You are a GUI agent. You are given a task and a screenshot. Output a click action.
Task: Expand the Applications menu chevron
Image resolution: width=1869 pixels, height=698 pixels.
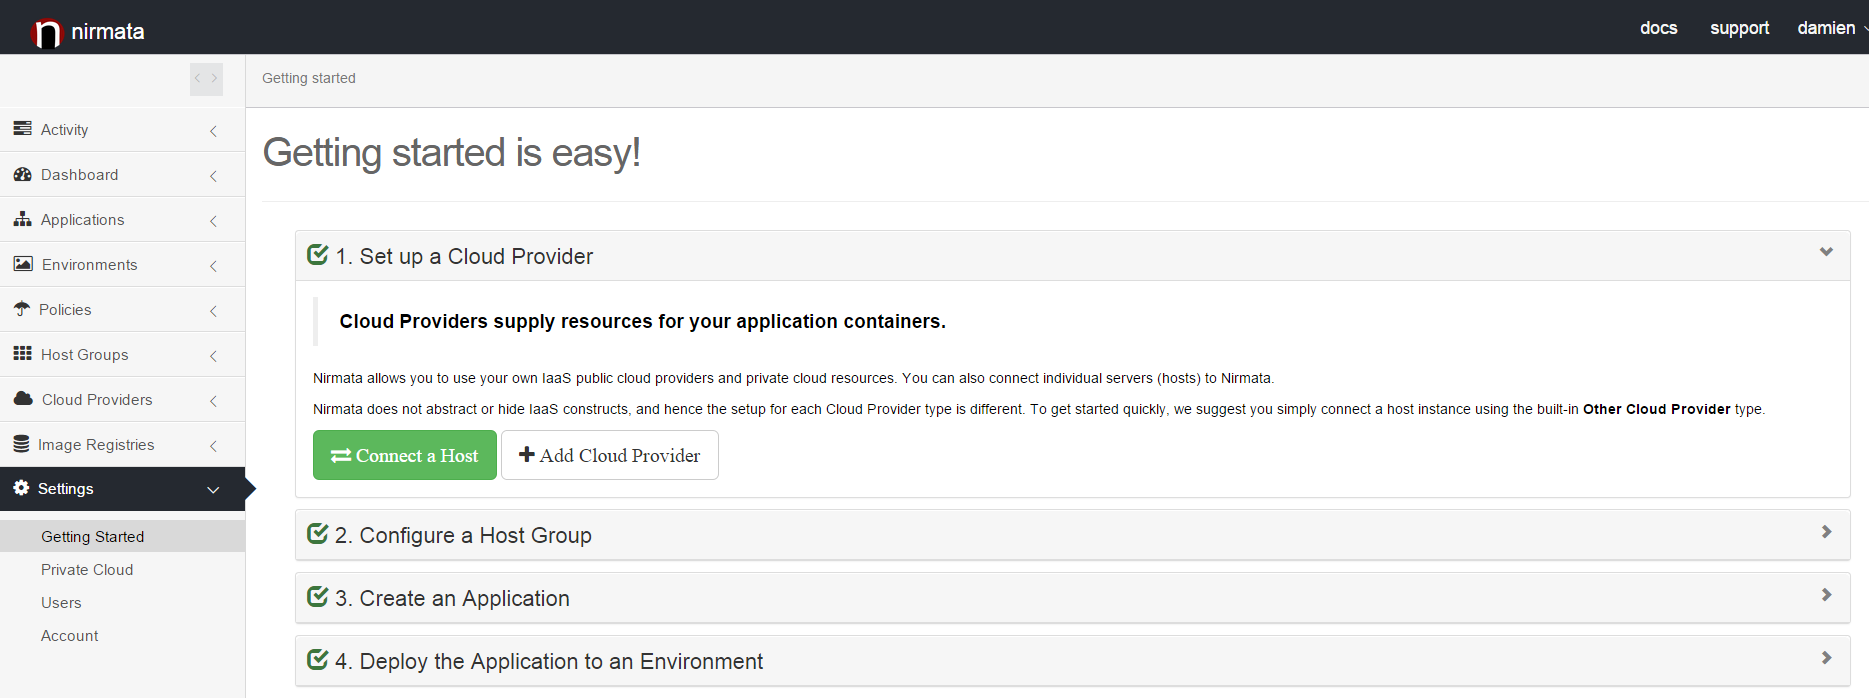[213, 221]
